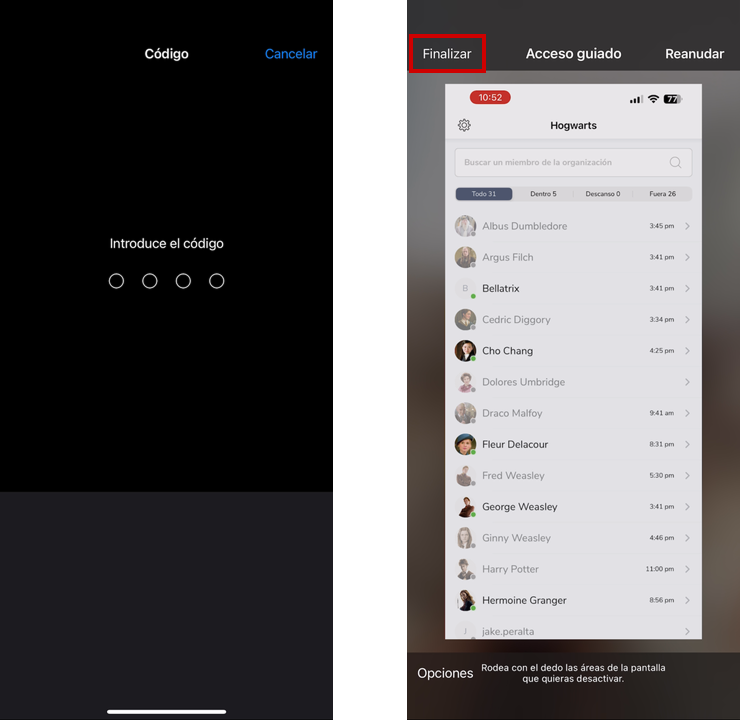This screenshot has width=740, height=720.
Task: Open Hermoine Granger's avatar
Action: click(x=465, y=600)
